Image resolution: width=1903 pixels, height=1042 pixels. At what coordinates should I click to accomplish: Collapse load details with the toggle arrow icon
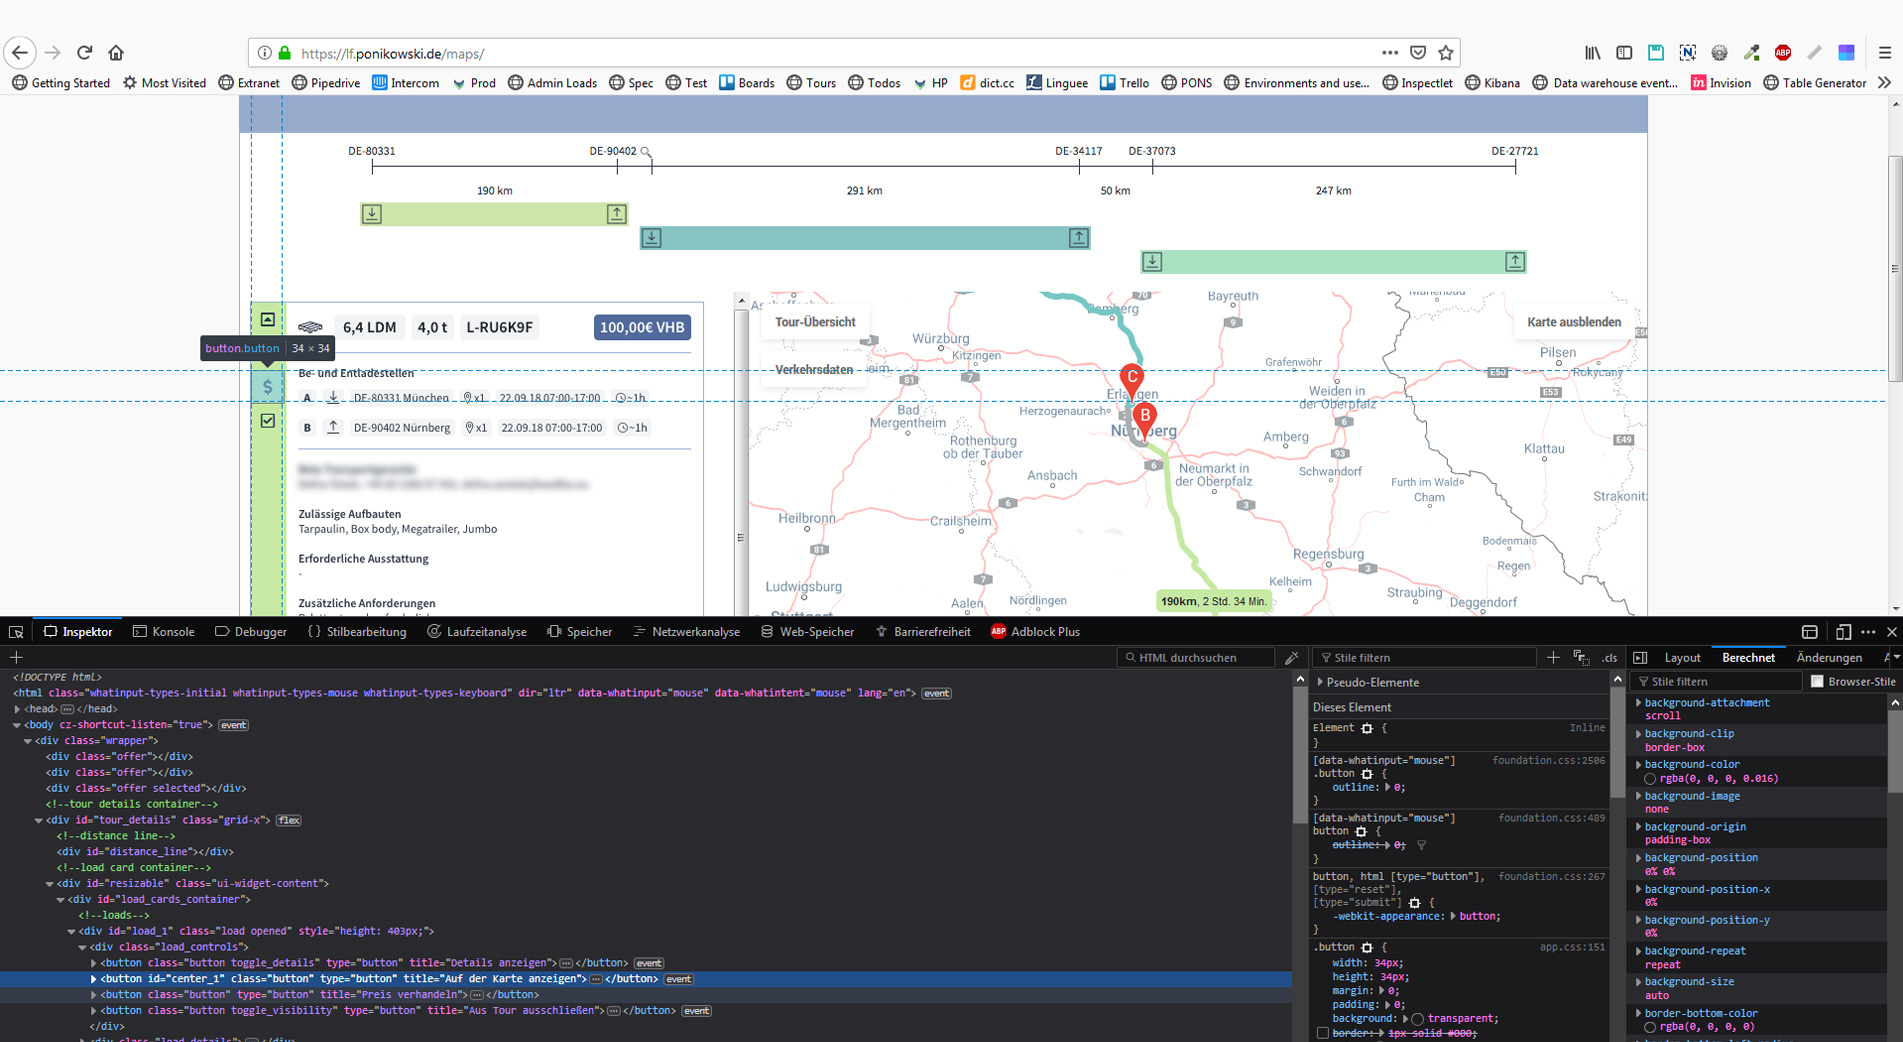(x=267, y=320)
